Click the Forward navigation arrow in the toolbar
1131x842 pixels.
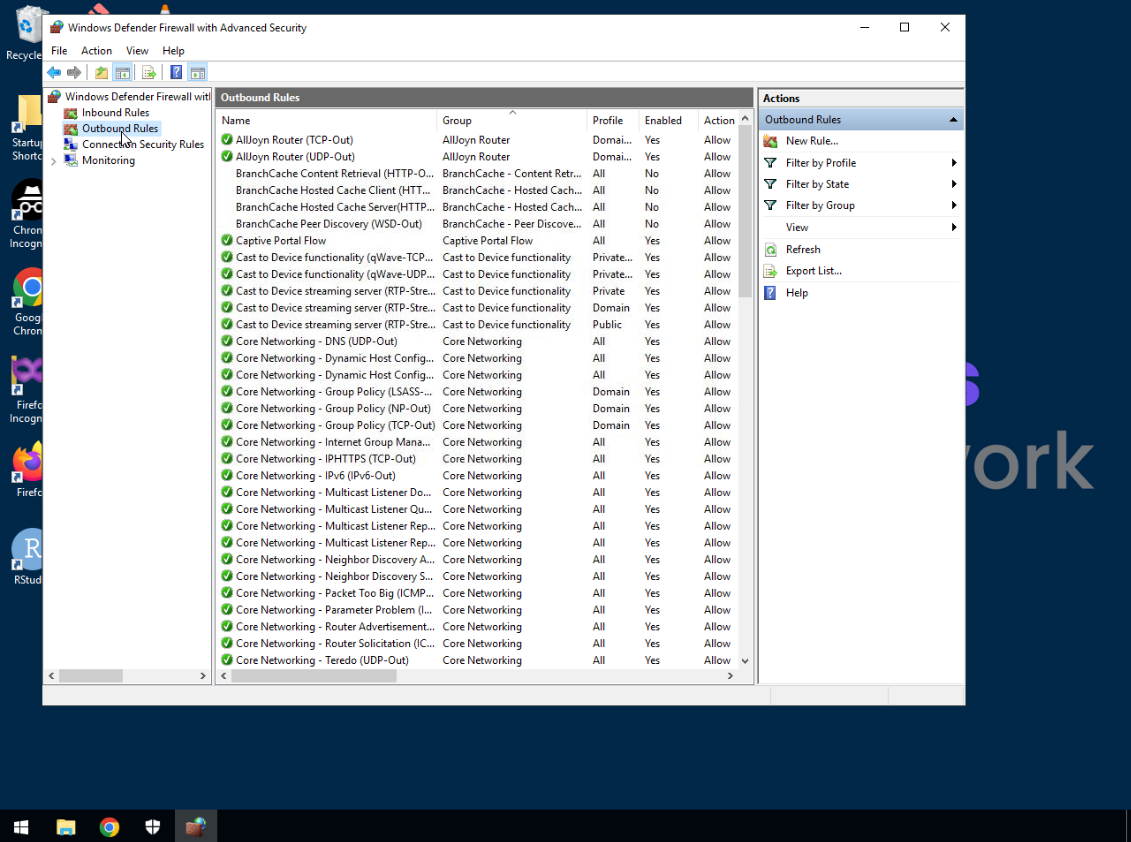(73, 71)
